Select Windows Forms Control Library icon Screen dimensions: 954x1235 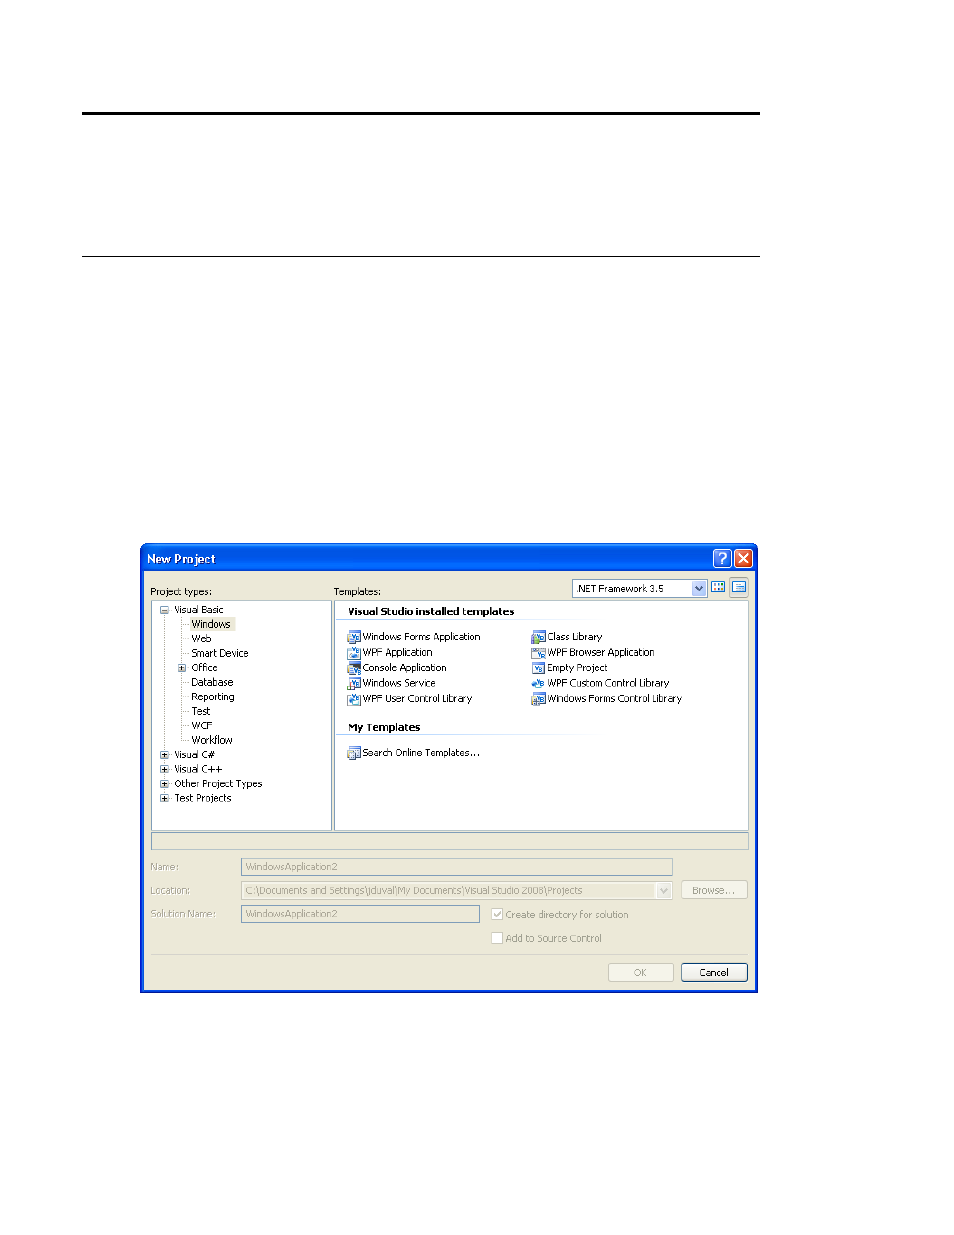(x=538, y=699)
